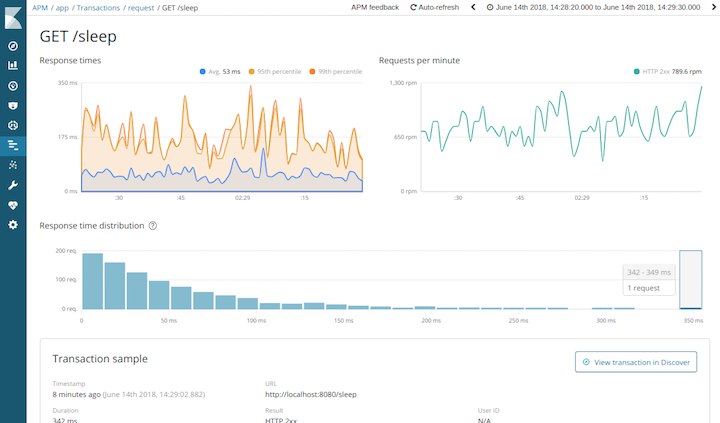The image size is (720, 423).
Task: Select the highlighted APM sidebar icon
Action: [13, 146]
